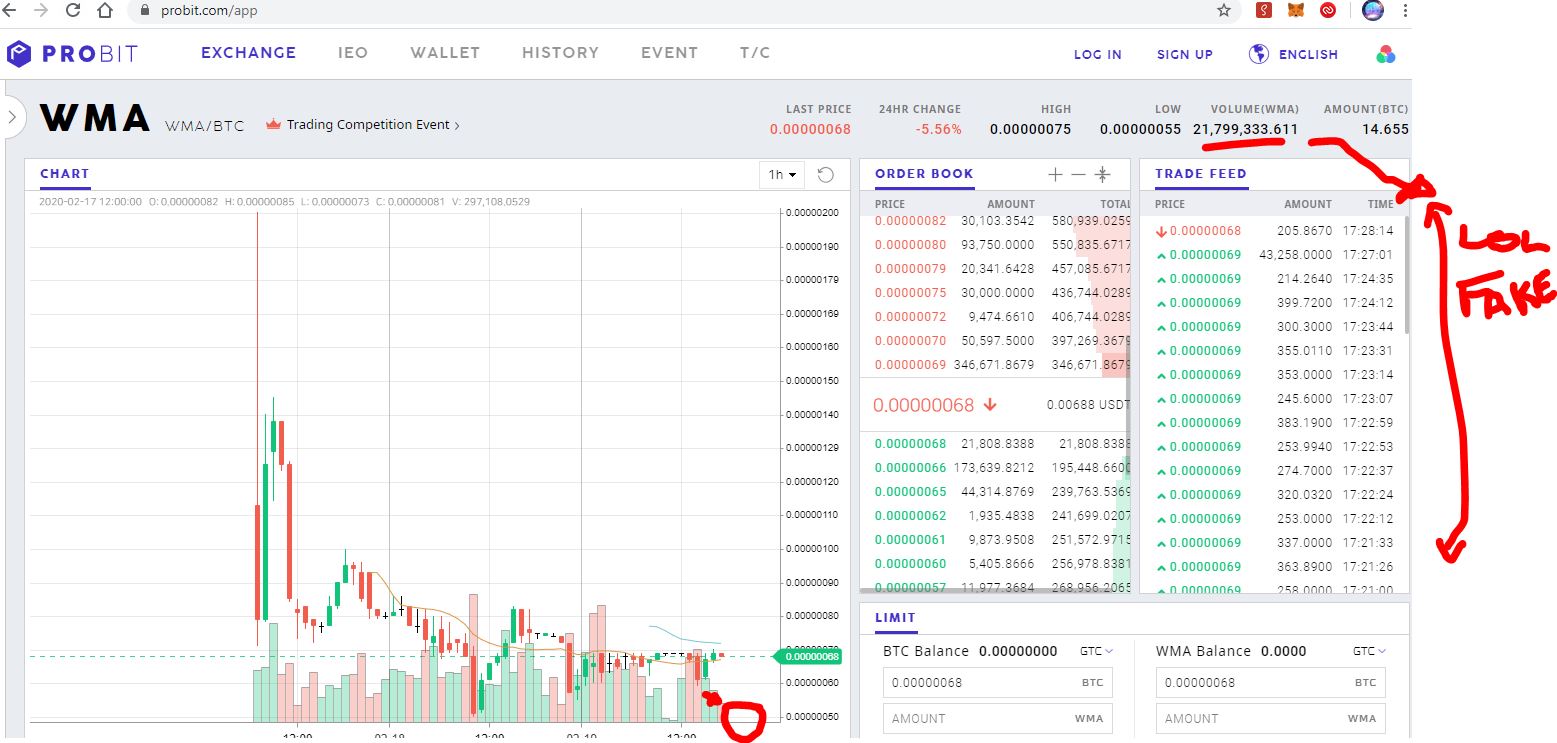
Task: Select the 0.00000066 buy order row
Action: 996,468
